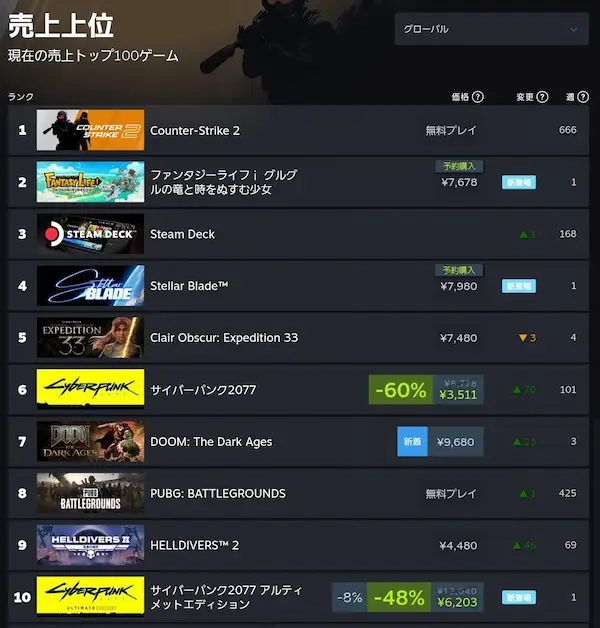Click the help icon next to 変更
This screenshot has height=628, width=600.
tap(542, 97)
